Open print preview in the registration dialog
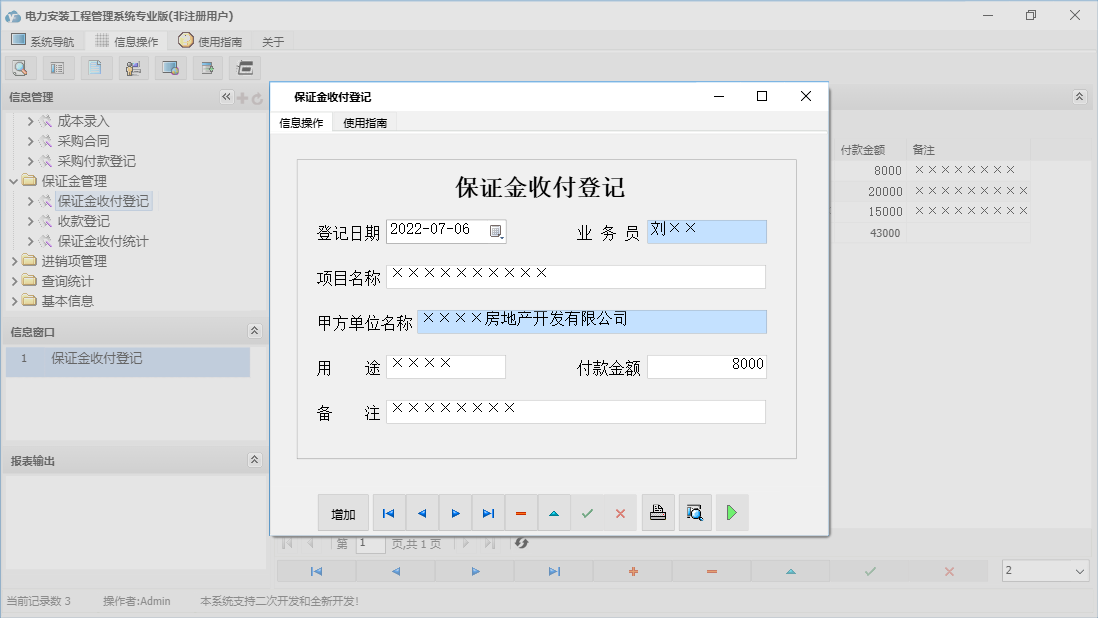Viewport: 1098px width, 618px height. (x=695, y=512)
